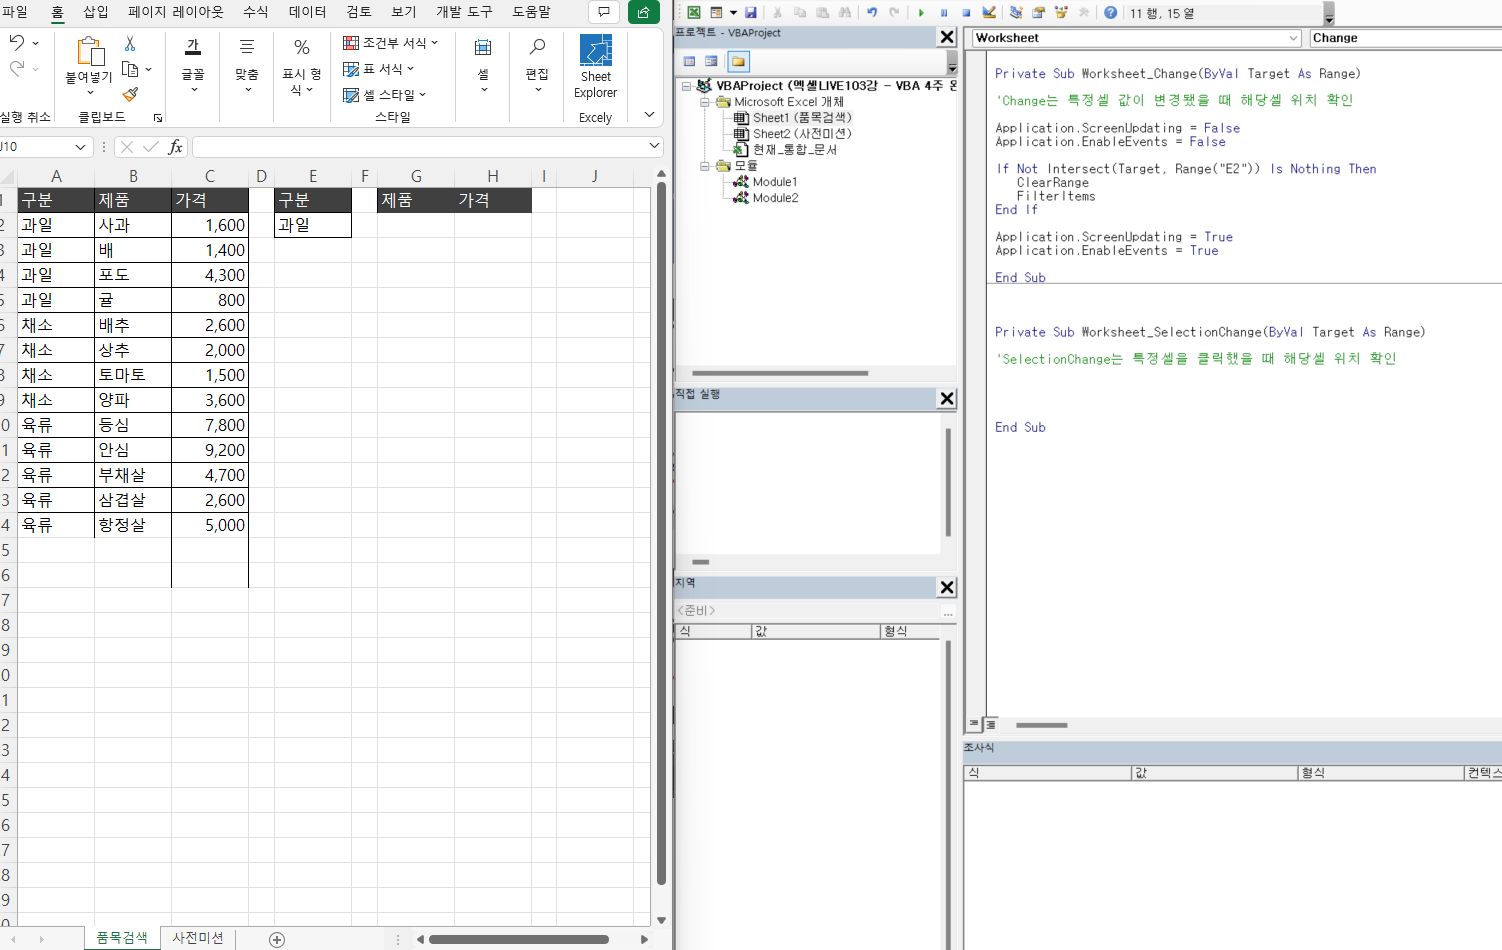Click the Cut scissors icon in VBA toolbar

click(777, 13)
